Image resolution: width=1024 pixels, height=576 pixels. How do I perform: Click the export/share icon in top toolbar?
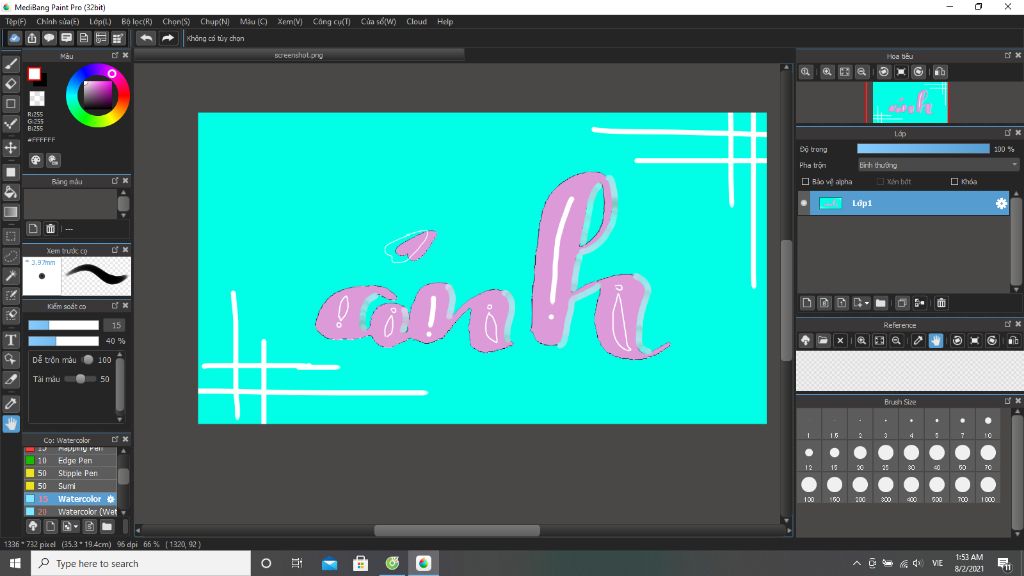pos(31,38)
